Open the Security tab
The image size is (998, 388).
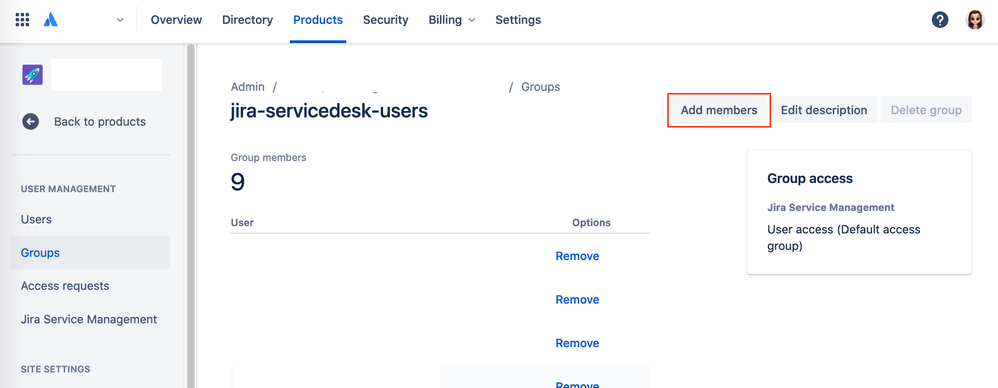pos(386,20)
